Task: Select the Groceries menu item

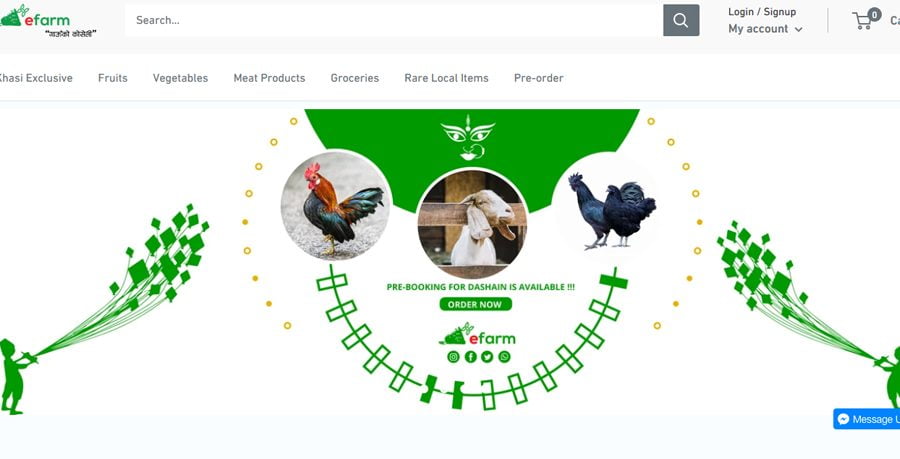Action: point(355,78)
